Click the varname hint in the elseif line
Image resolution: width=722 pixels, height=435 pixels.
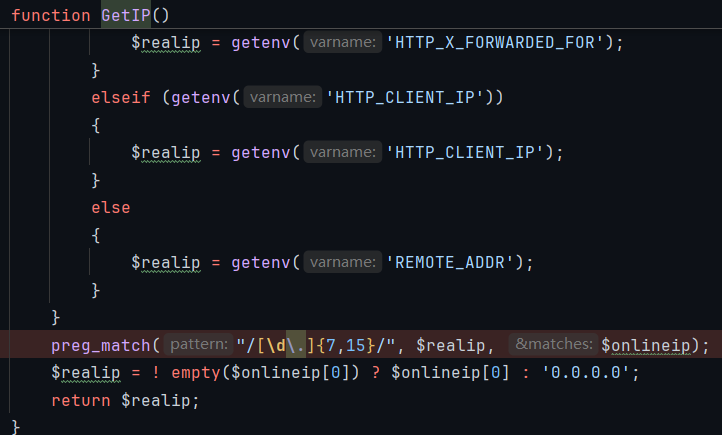(283, 97)
